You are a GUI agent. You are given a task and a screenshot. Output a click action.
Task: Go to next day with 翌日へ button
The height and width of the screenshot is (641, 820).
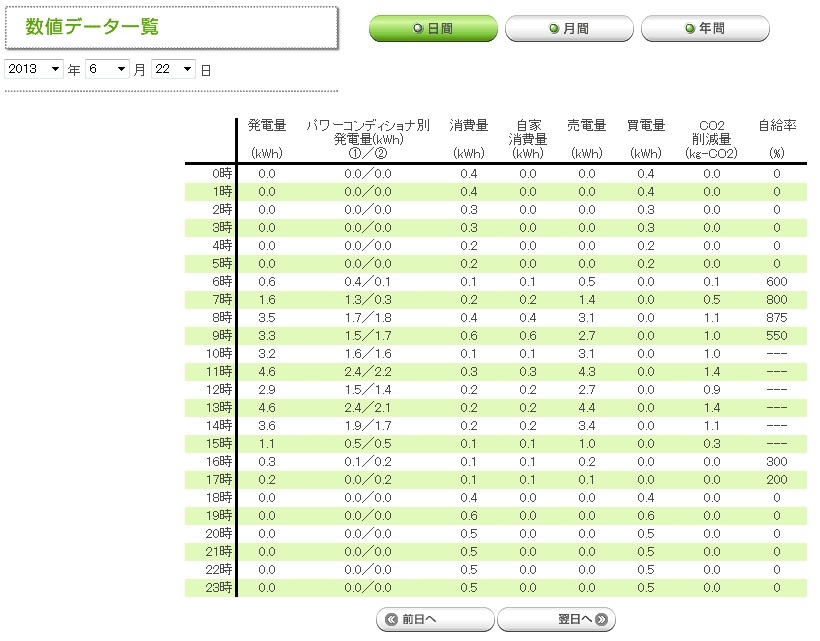556,620
